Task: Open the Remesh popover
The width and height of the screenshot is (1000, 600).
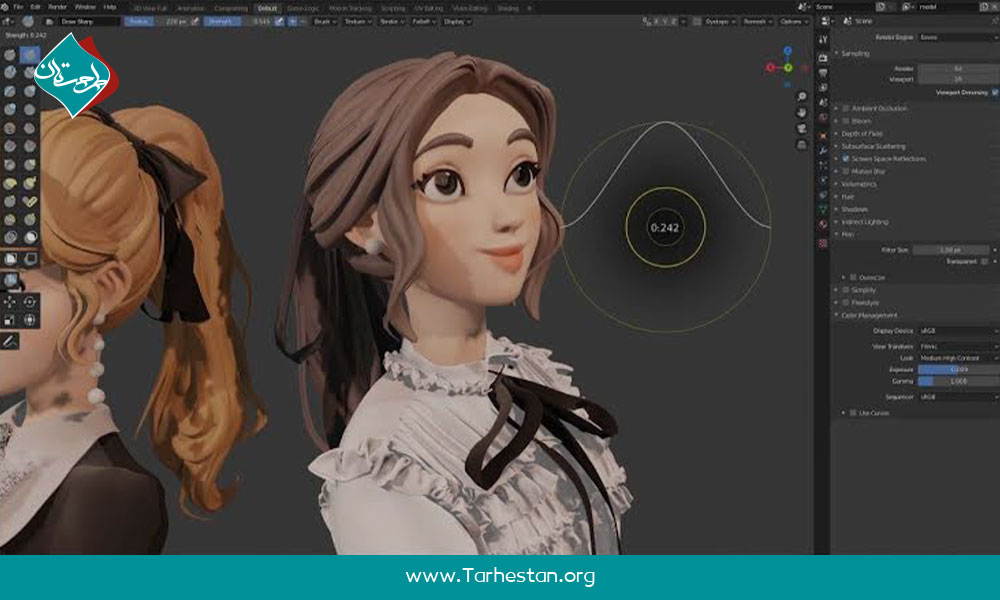Action: tap(757, 22)
